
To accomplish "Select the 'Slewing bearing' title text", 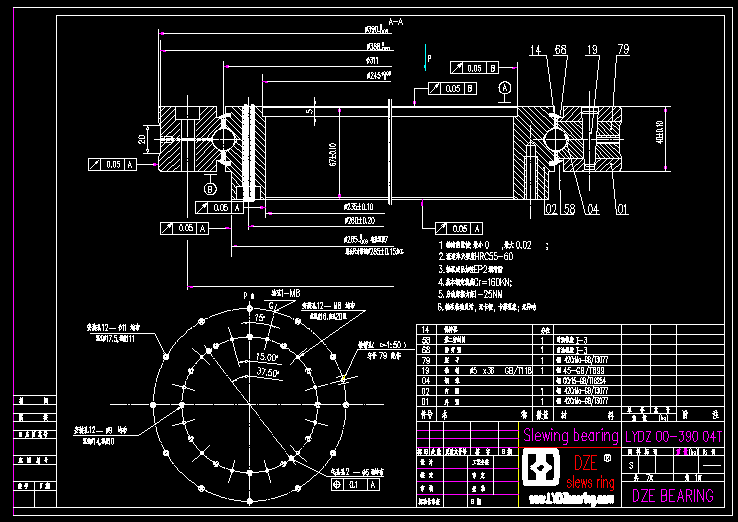I will click(570, 436).
